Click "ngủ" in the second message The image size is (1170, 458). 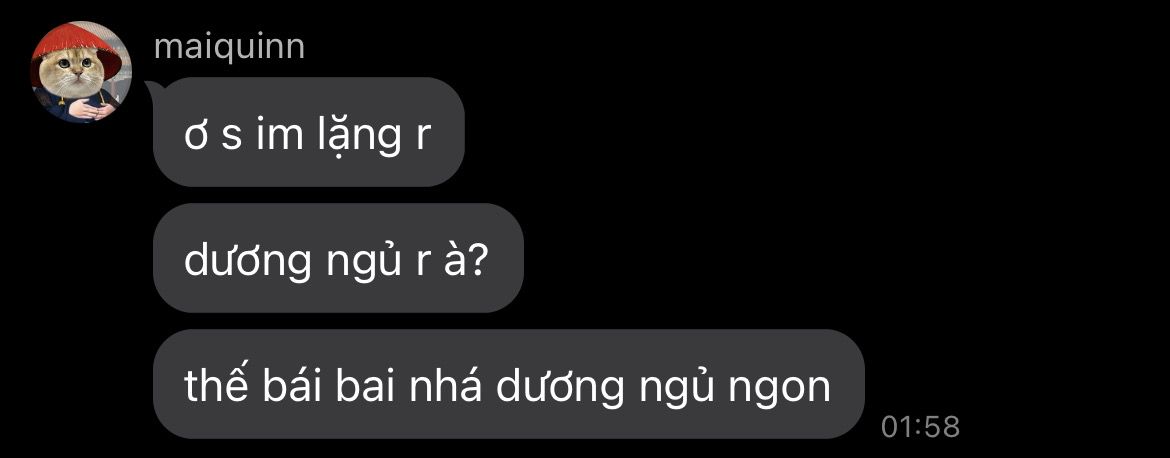point(362,263)
